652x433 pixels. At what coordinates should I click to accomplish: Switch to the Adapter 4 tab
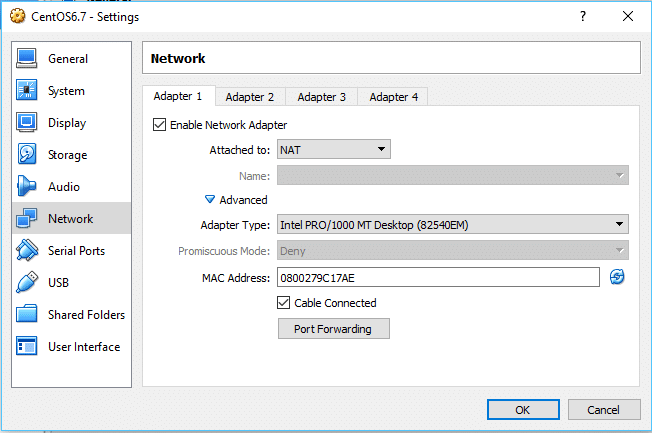pos(393,97)
